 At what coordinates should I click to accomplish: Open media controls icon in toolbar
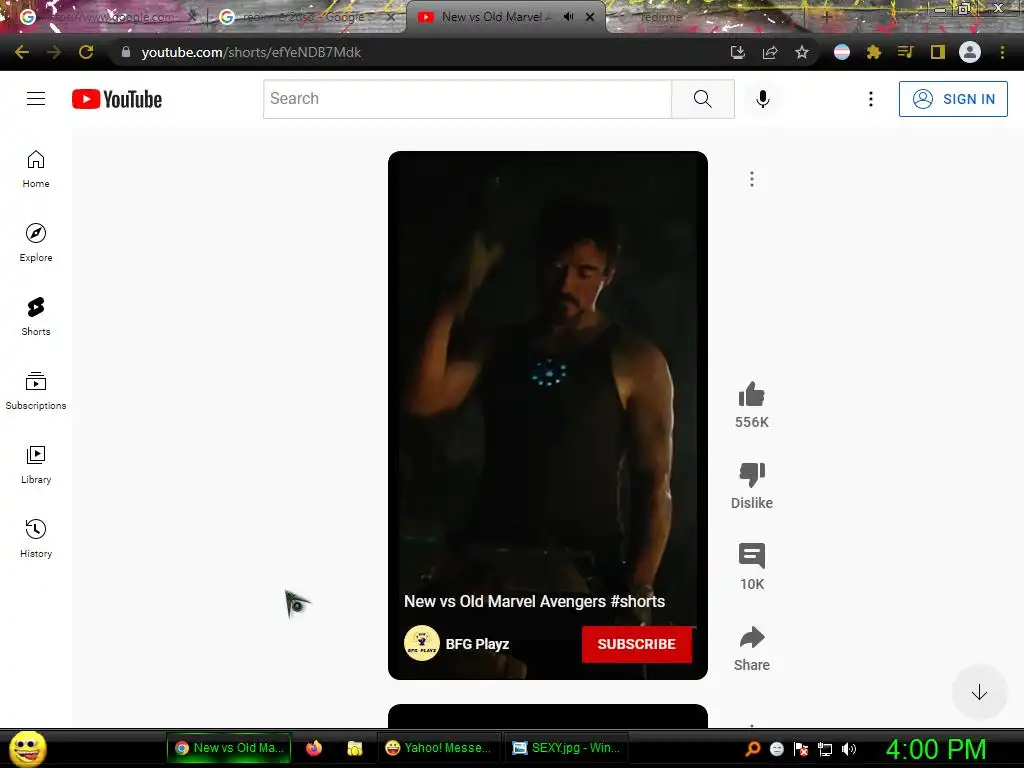(906, 52)
